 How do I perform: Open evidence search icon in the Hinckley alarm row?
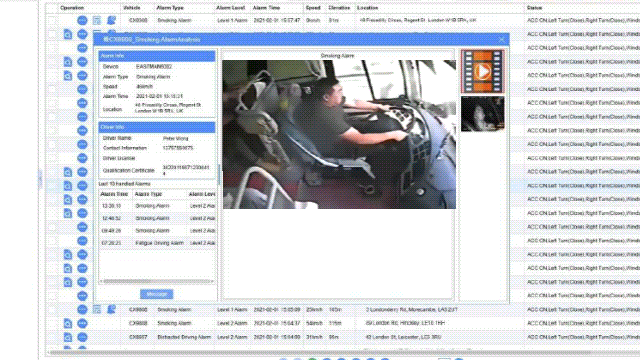68,323
